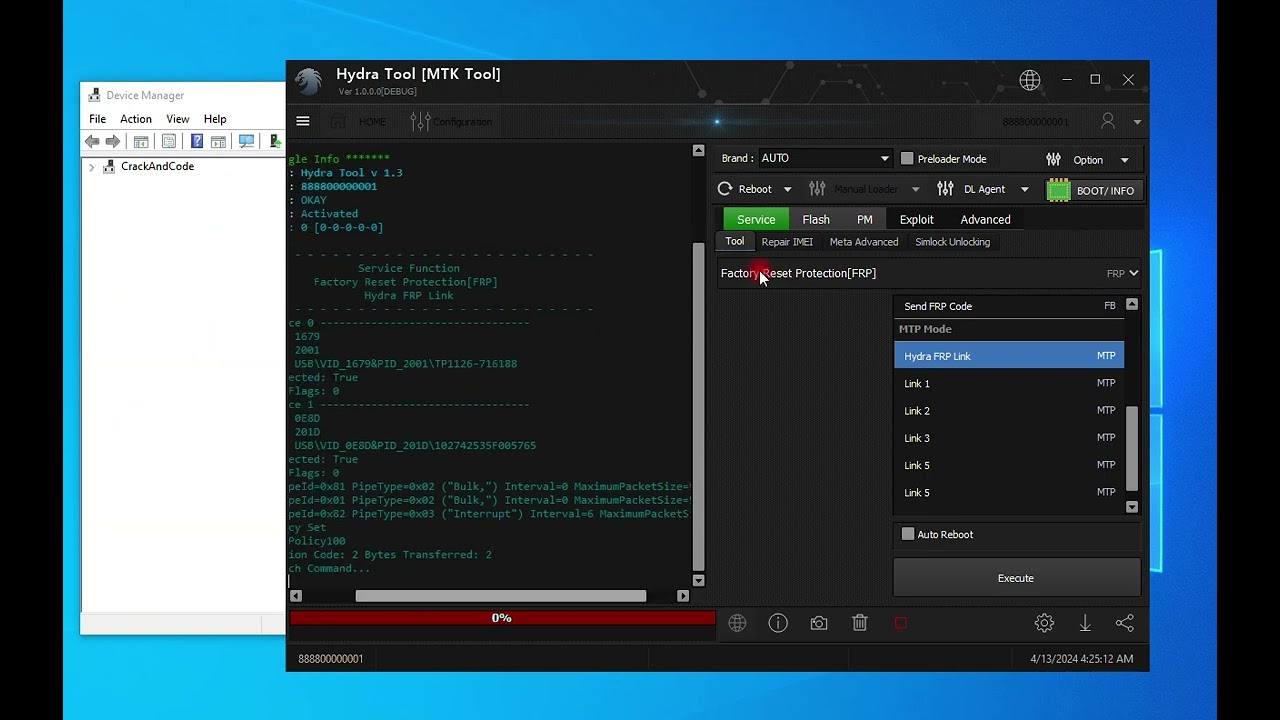Open the Repair IMEI sub-tab
The image size is (1280, 720).
click(x=787, y=242)
